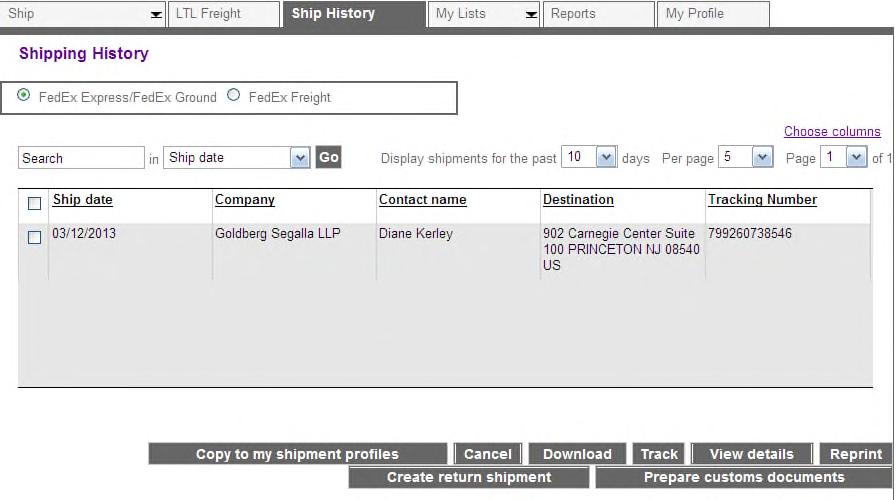
Task: Click the View details button
Action: (752, 454)
